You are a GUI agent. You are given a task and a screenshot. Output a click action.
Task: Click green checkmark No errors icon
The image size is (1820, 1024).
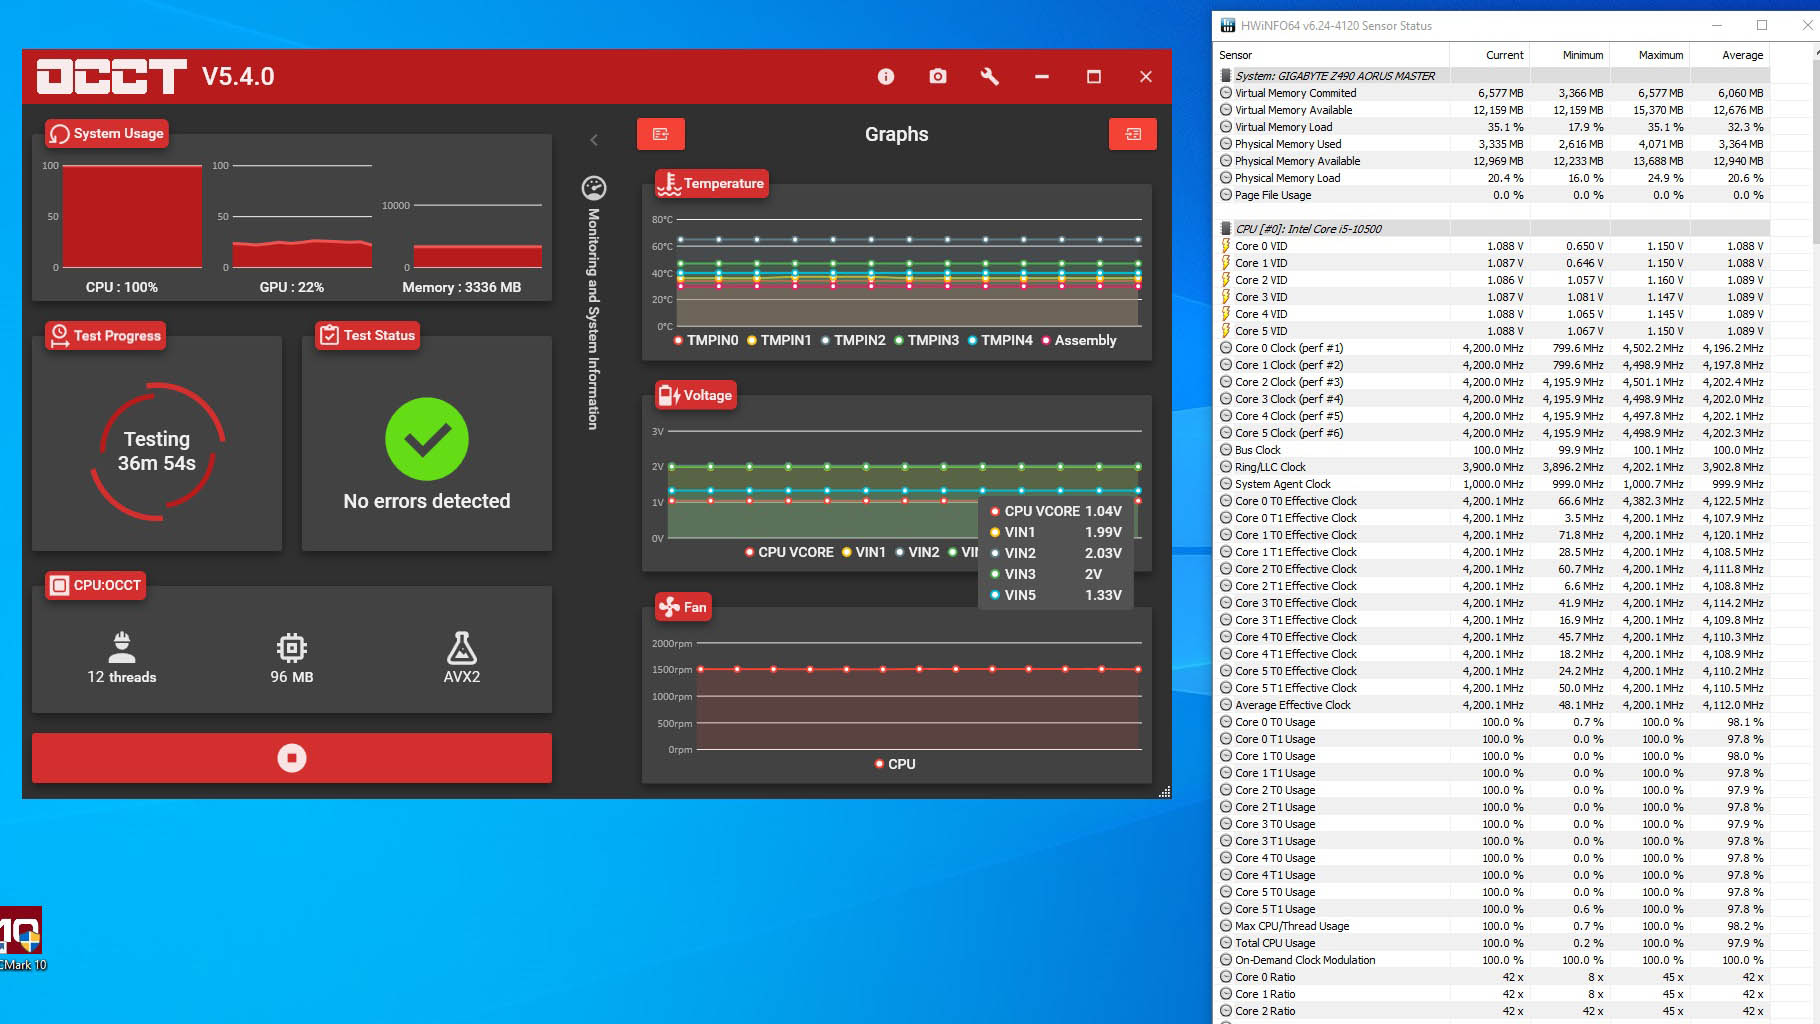[x=427, y=439]
